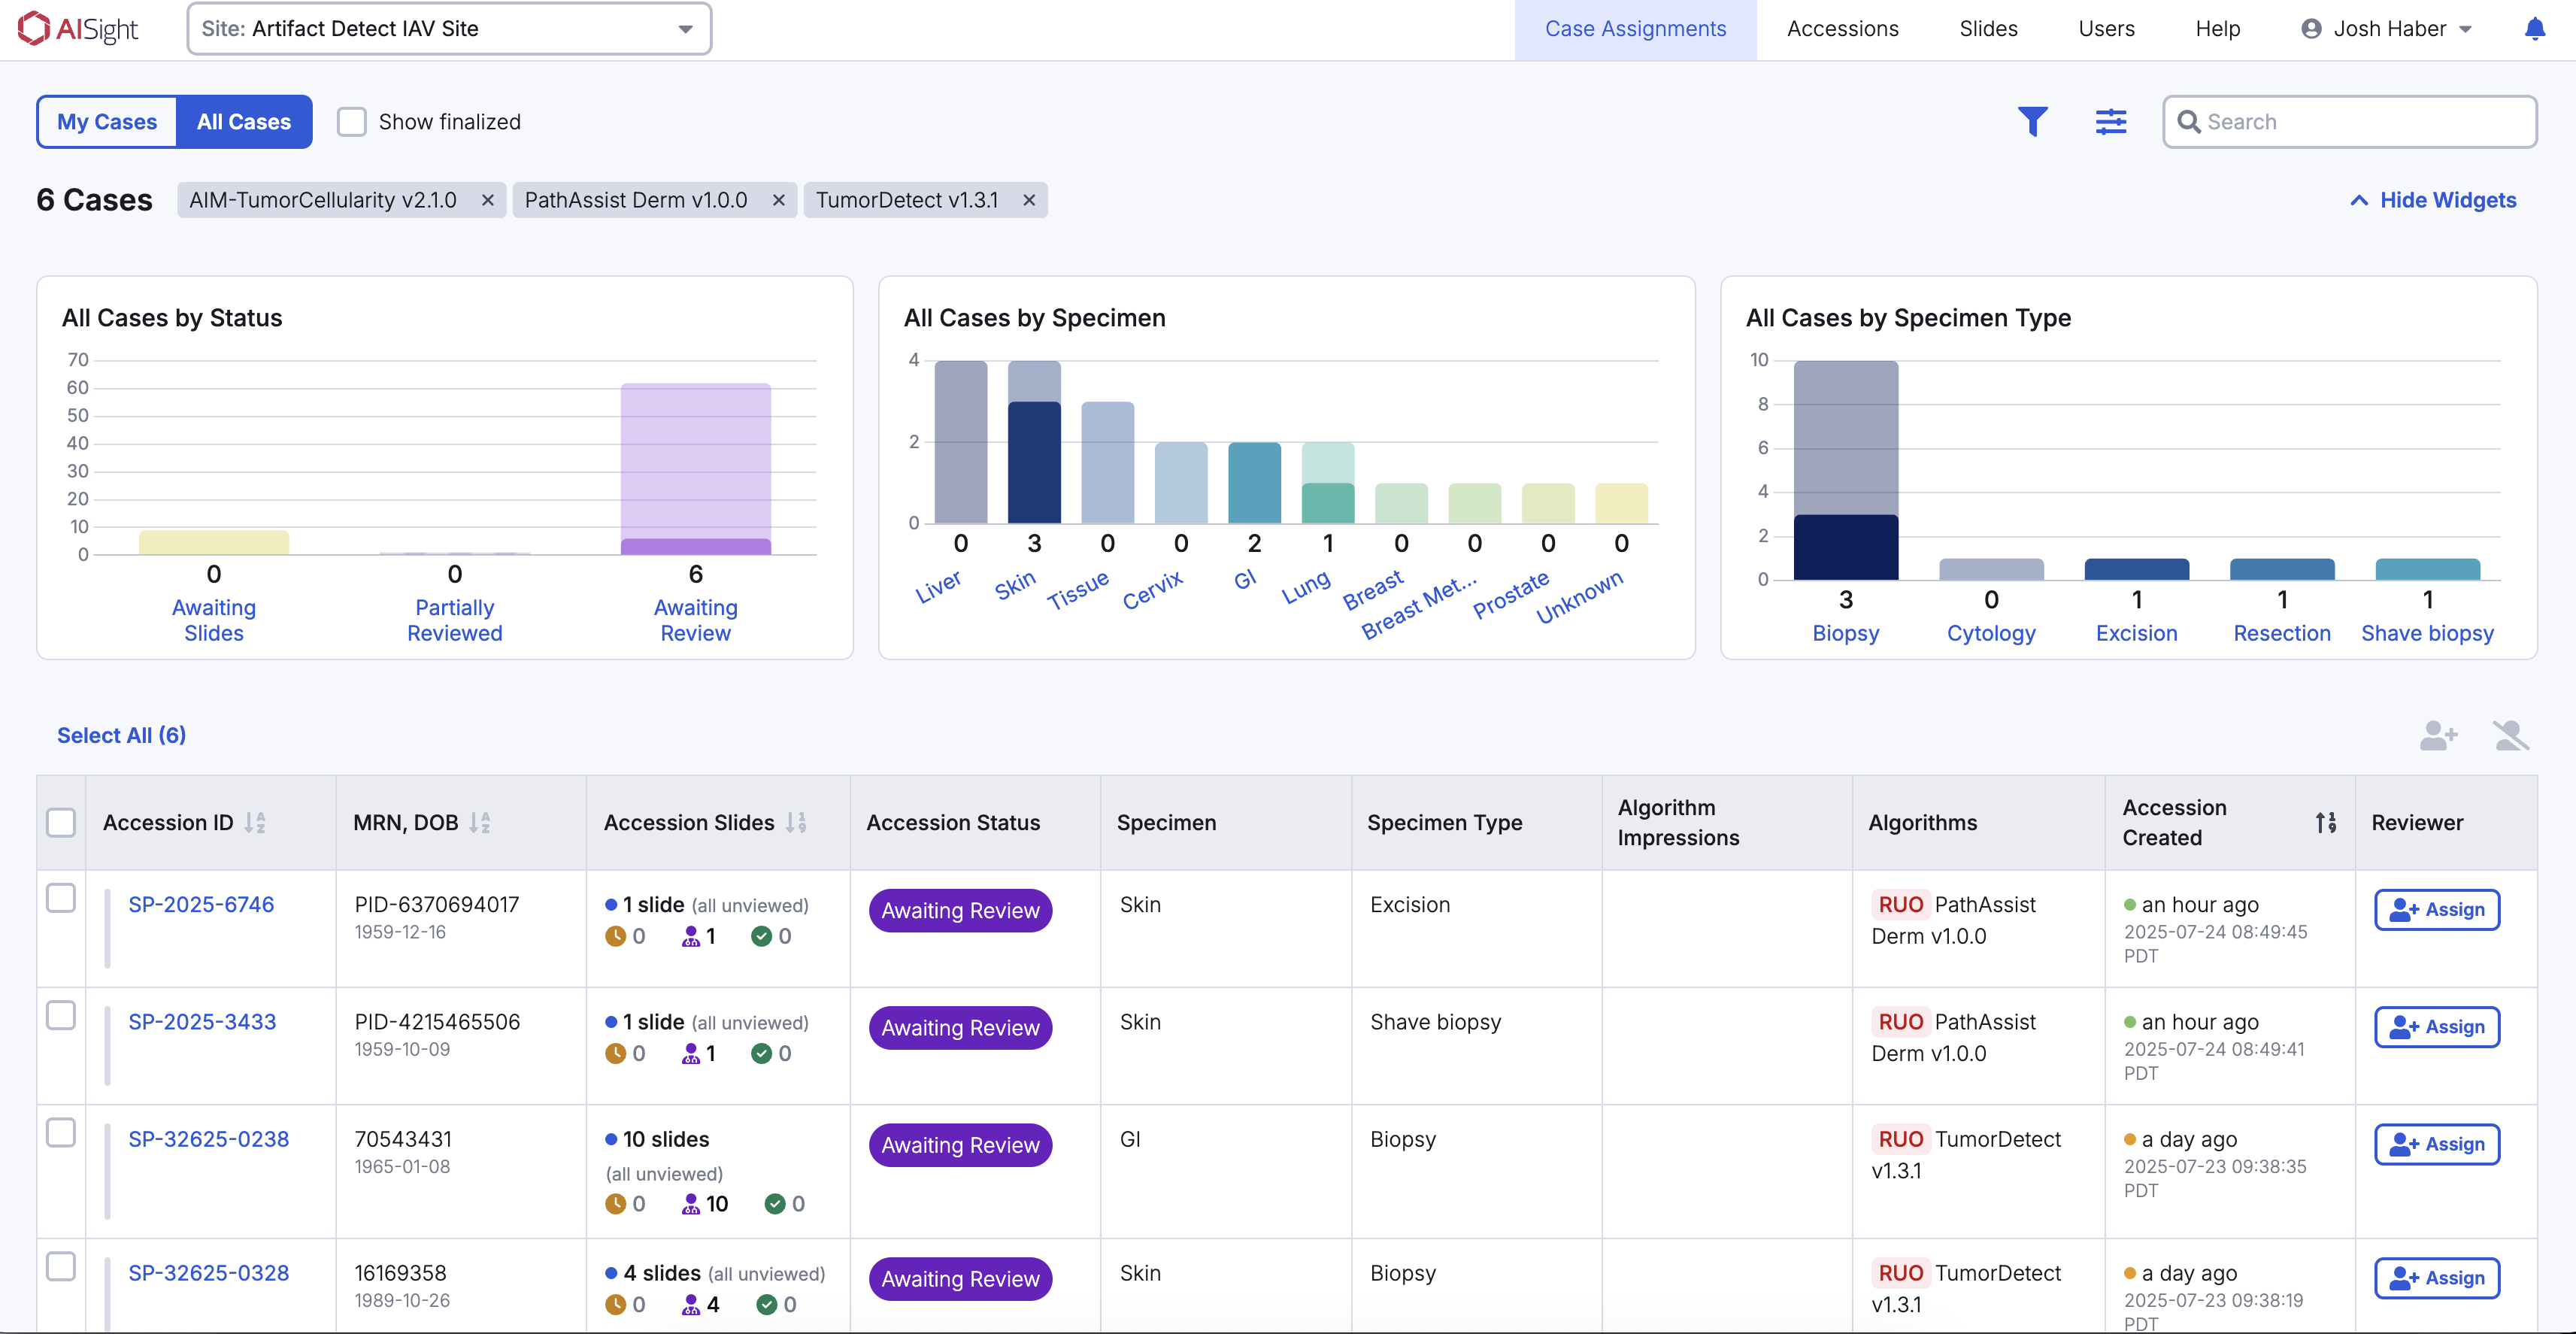2576x1334 pixels.
Task: Sort the table by Accession Created
Action: (x=2325, y=822)
